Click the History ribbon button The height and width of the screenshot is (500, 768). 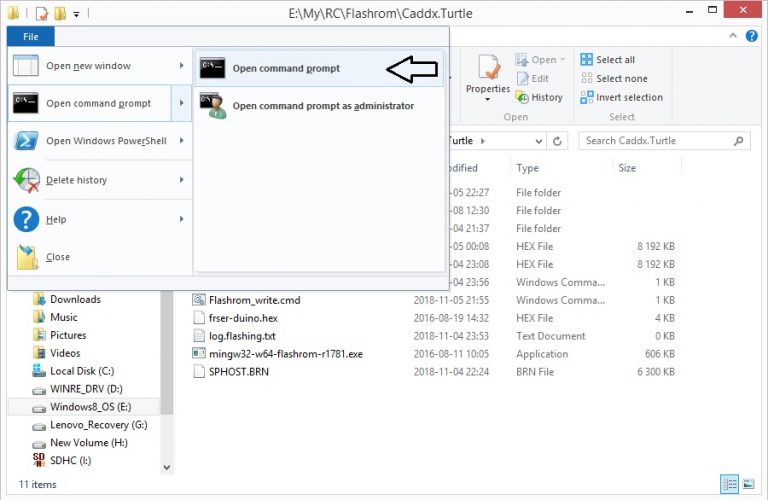coord(539,97)
